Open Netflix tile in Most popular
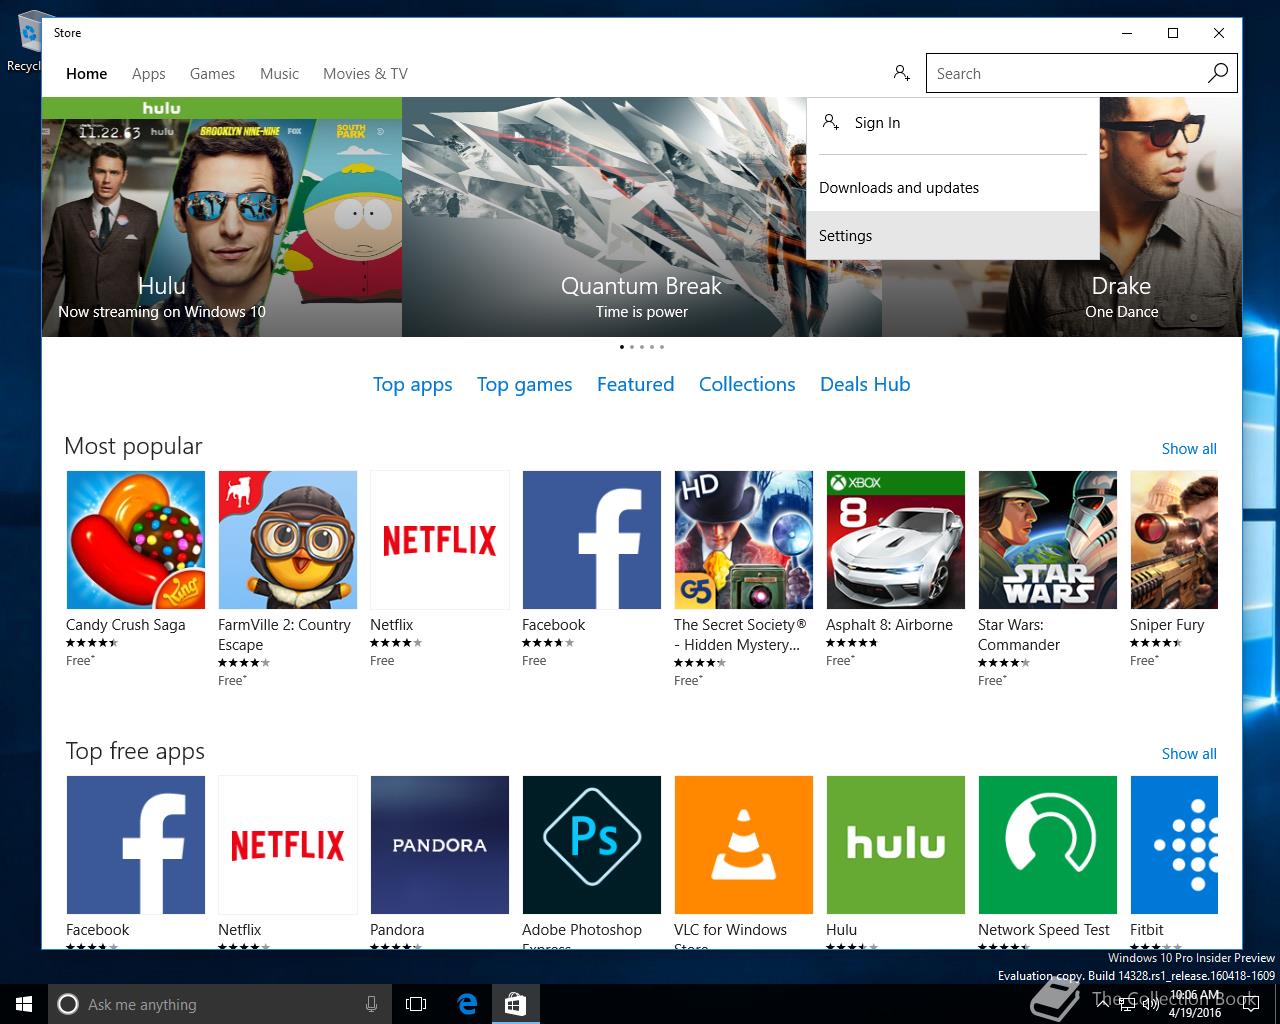 pos(440,540)
